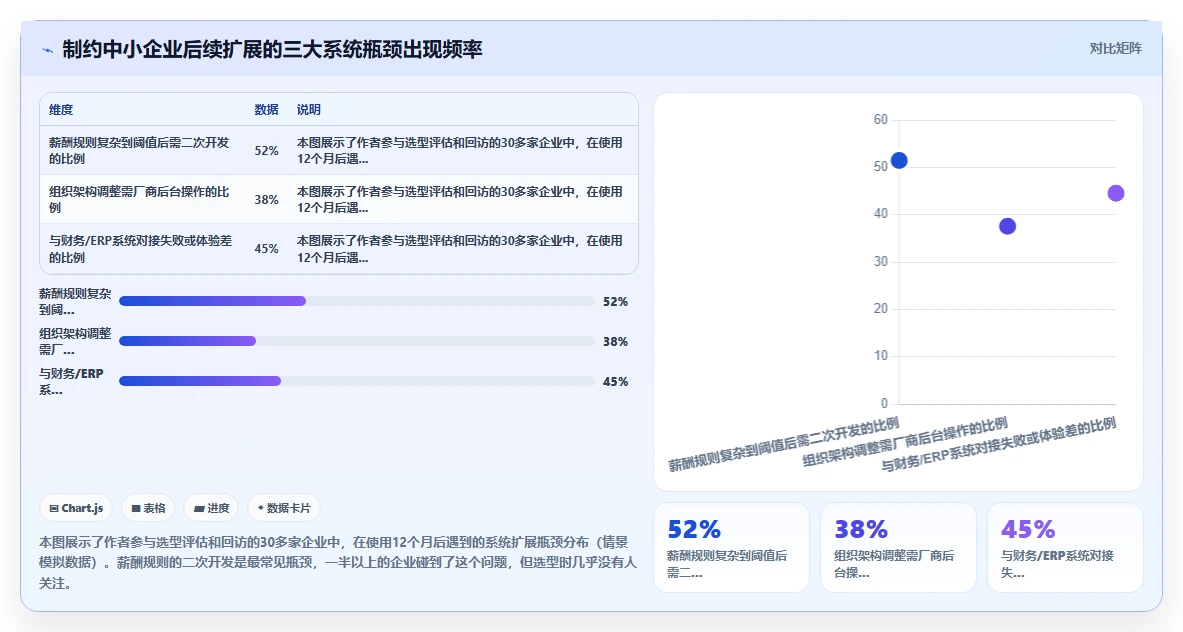Select the 数据卡片 tag chip
The width and height of the screenshot is (1183, 632).
[x=284, y=508]
